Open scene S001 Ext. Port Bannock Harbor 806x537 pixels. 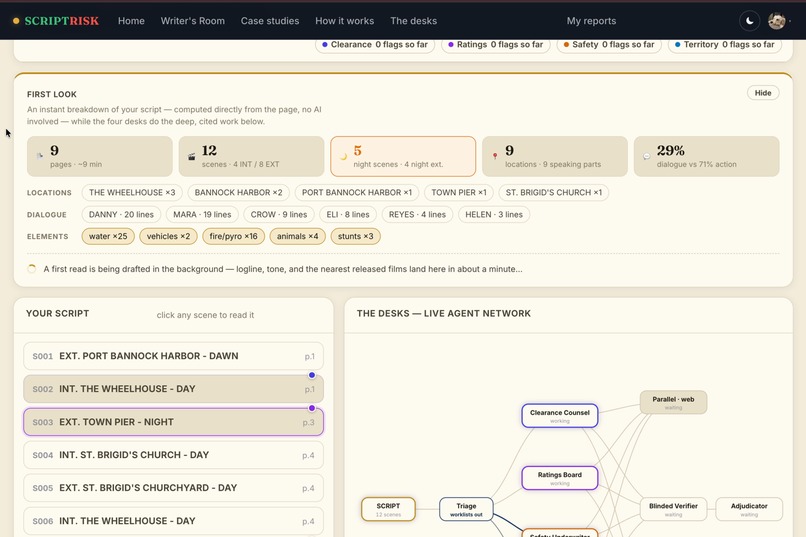point(173,356)
